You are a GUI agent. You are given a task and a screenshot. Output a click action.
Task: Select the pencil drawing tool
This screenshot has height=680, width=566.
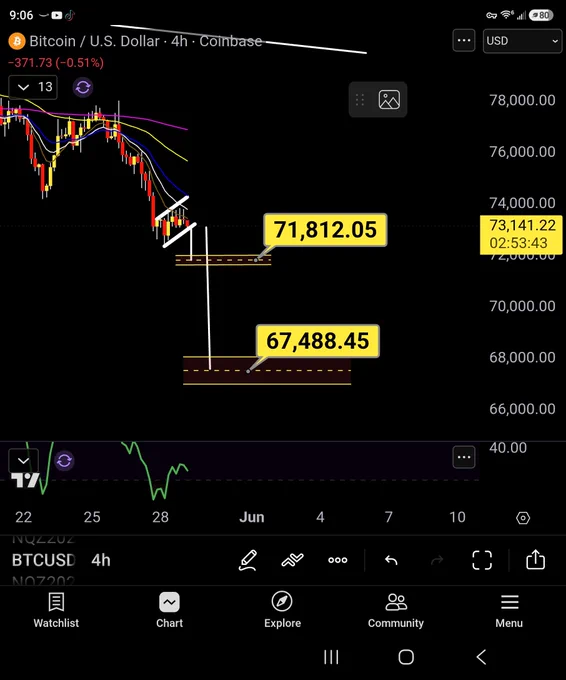pyautogui.click(x=248, y=560)
